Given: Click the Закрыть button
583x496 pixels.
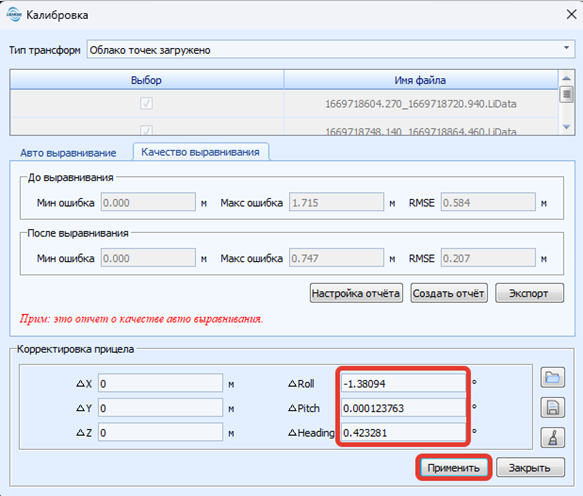Looking at the screenshot, I should tap(530, 468).
